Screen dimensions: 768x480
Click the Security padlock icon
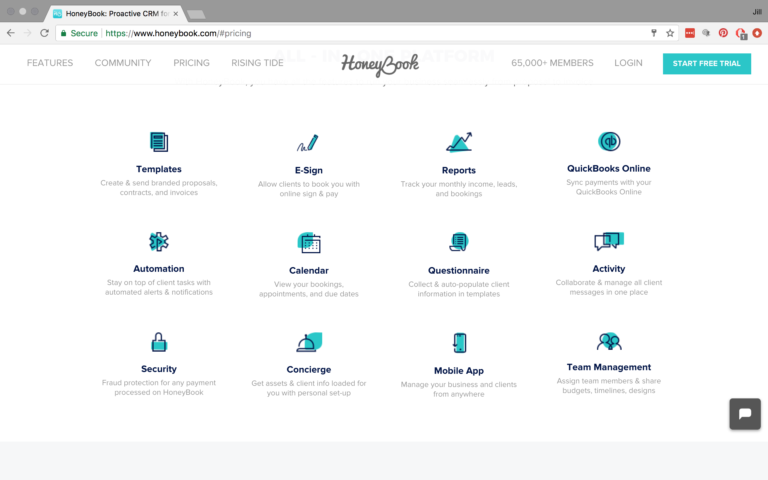pyautogui.click(x=158, y=343)
